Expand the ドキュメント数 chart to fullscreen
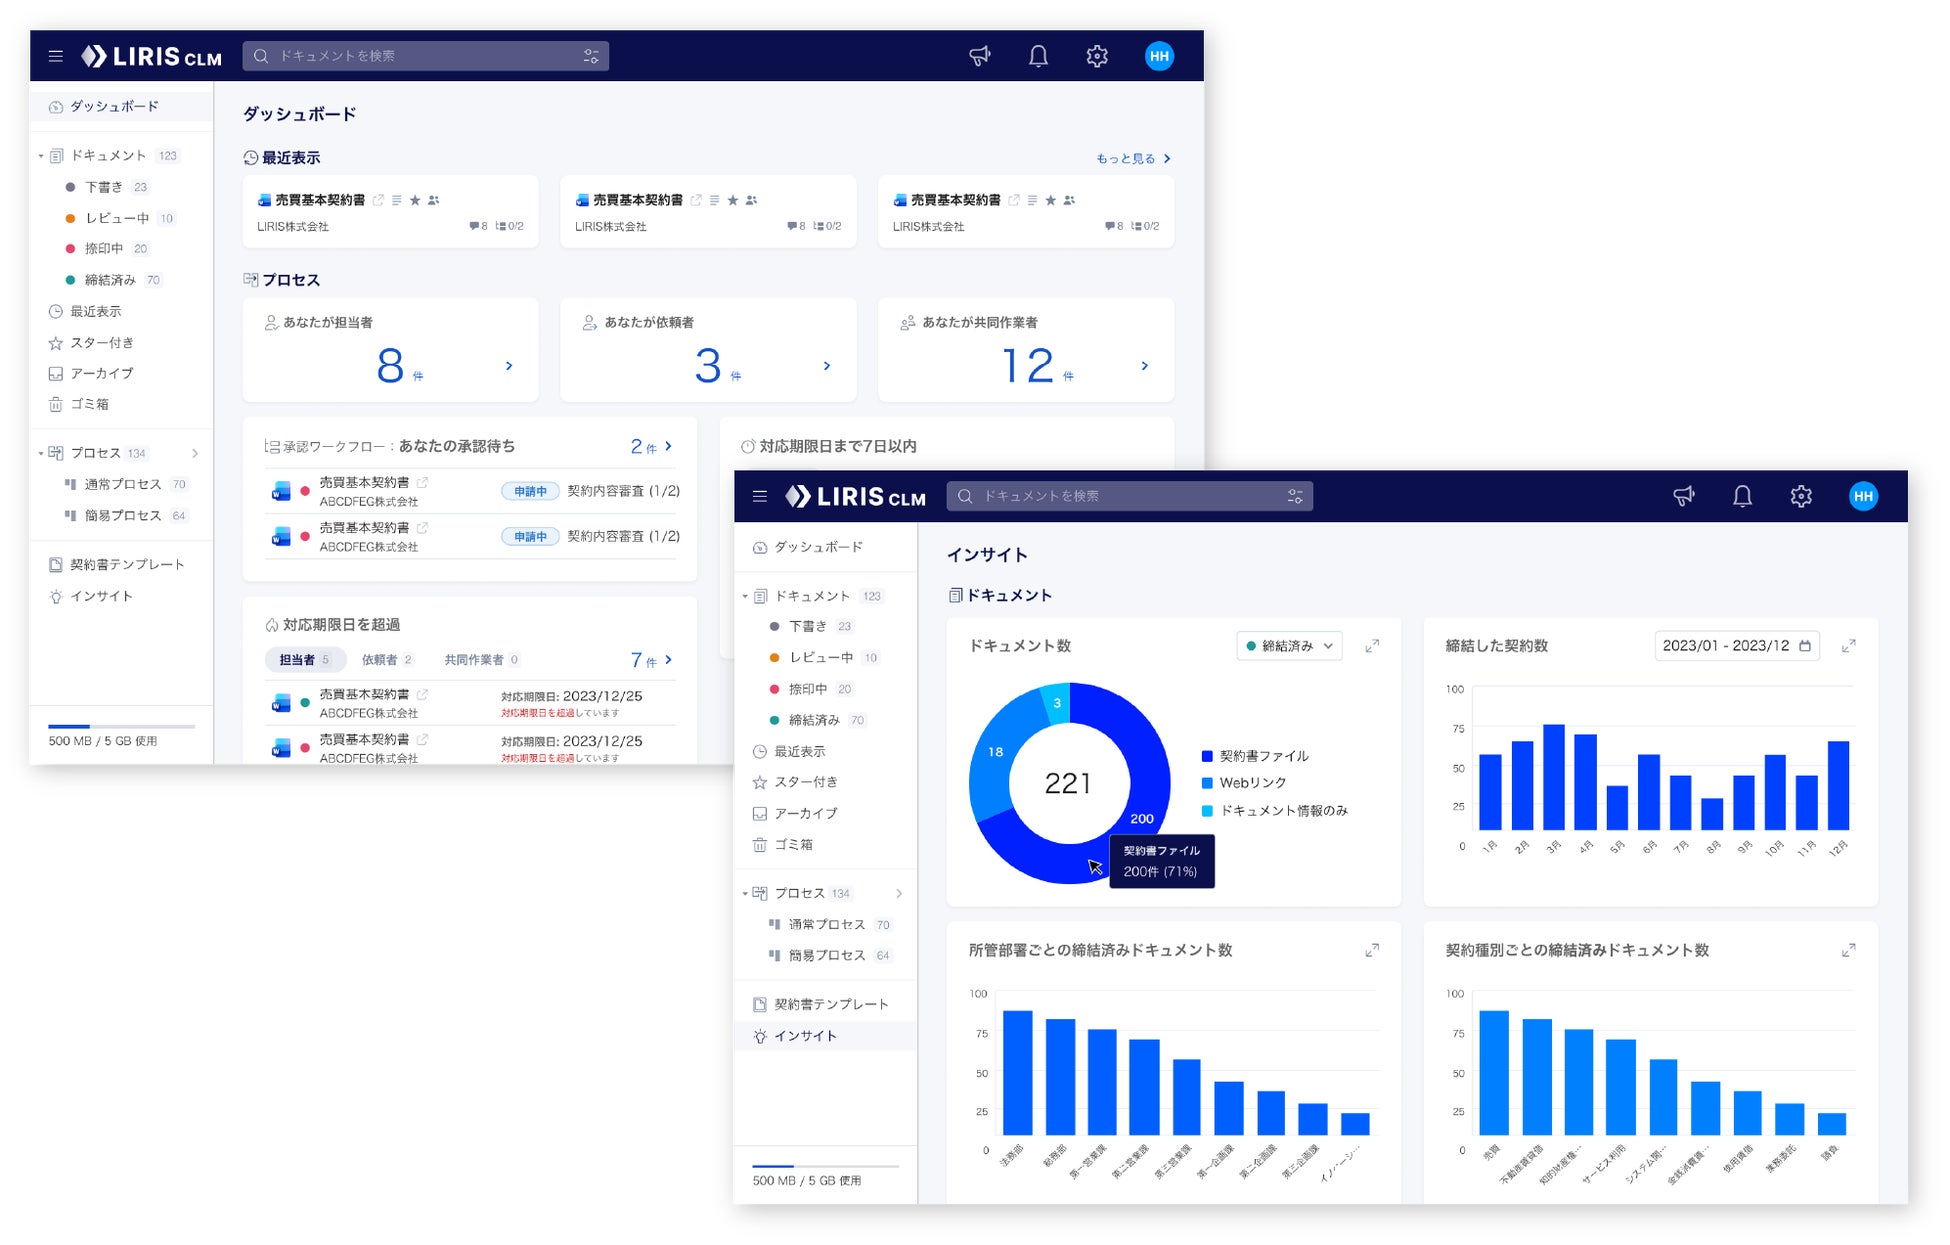The height and width of the screenshot is (1245, 1950). pyautogui.click(x=1372, y=646)
